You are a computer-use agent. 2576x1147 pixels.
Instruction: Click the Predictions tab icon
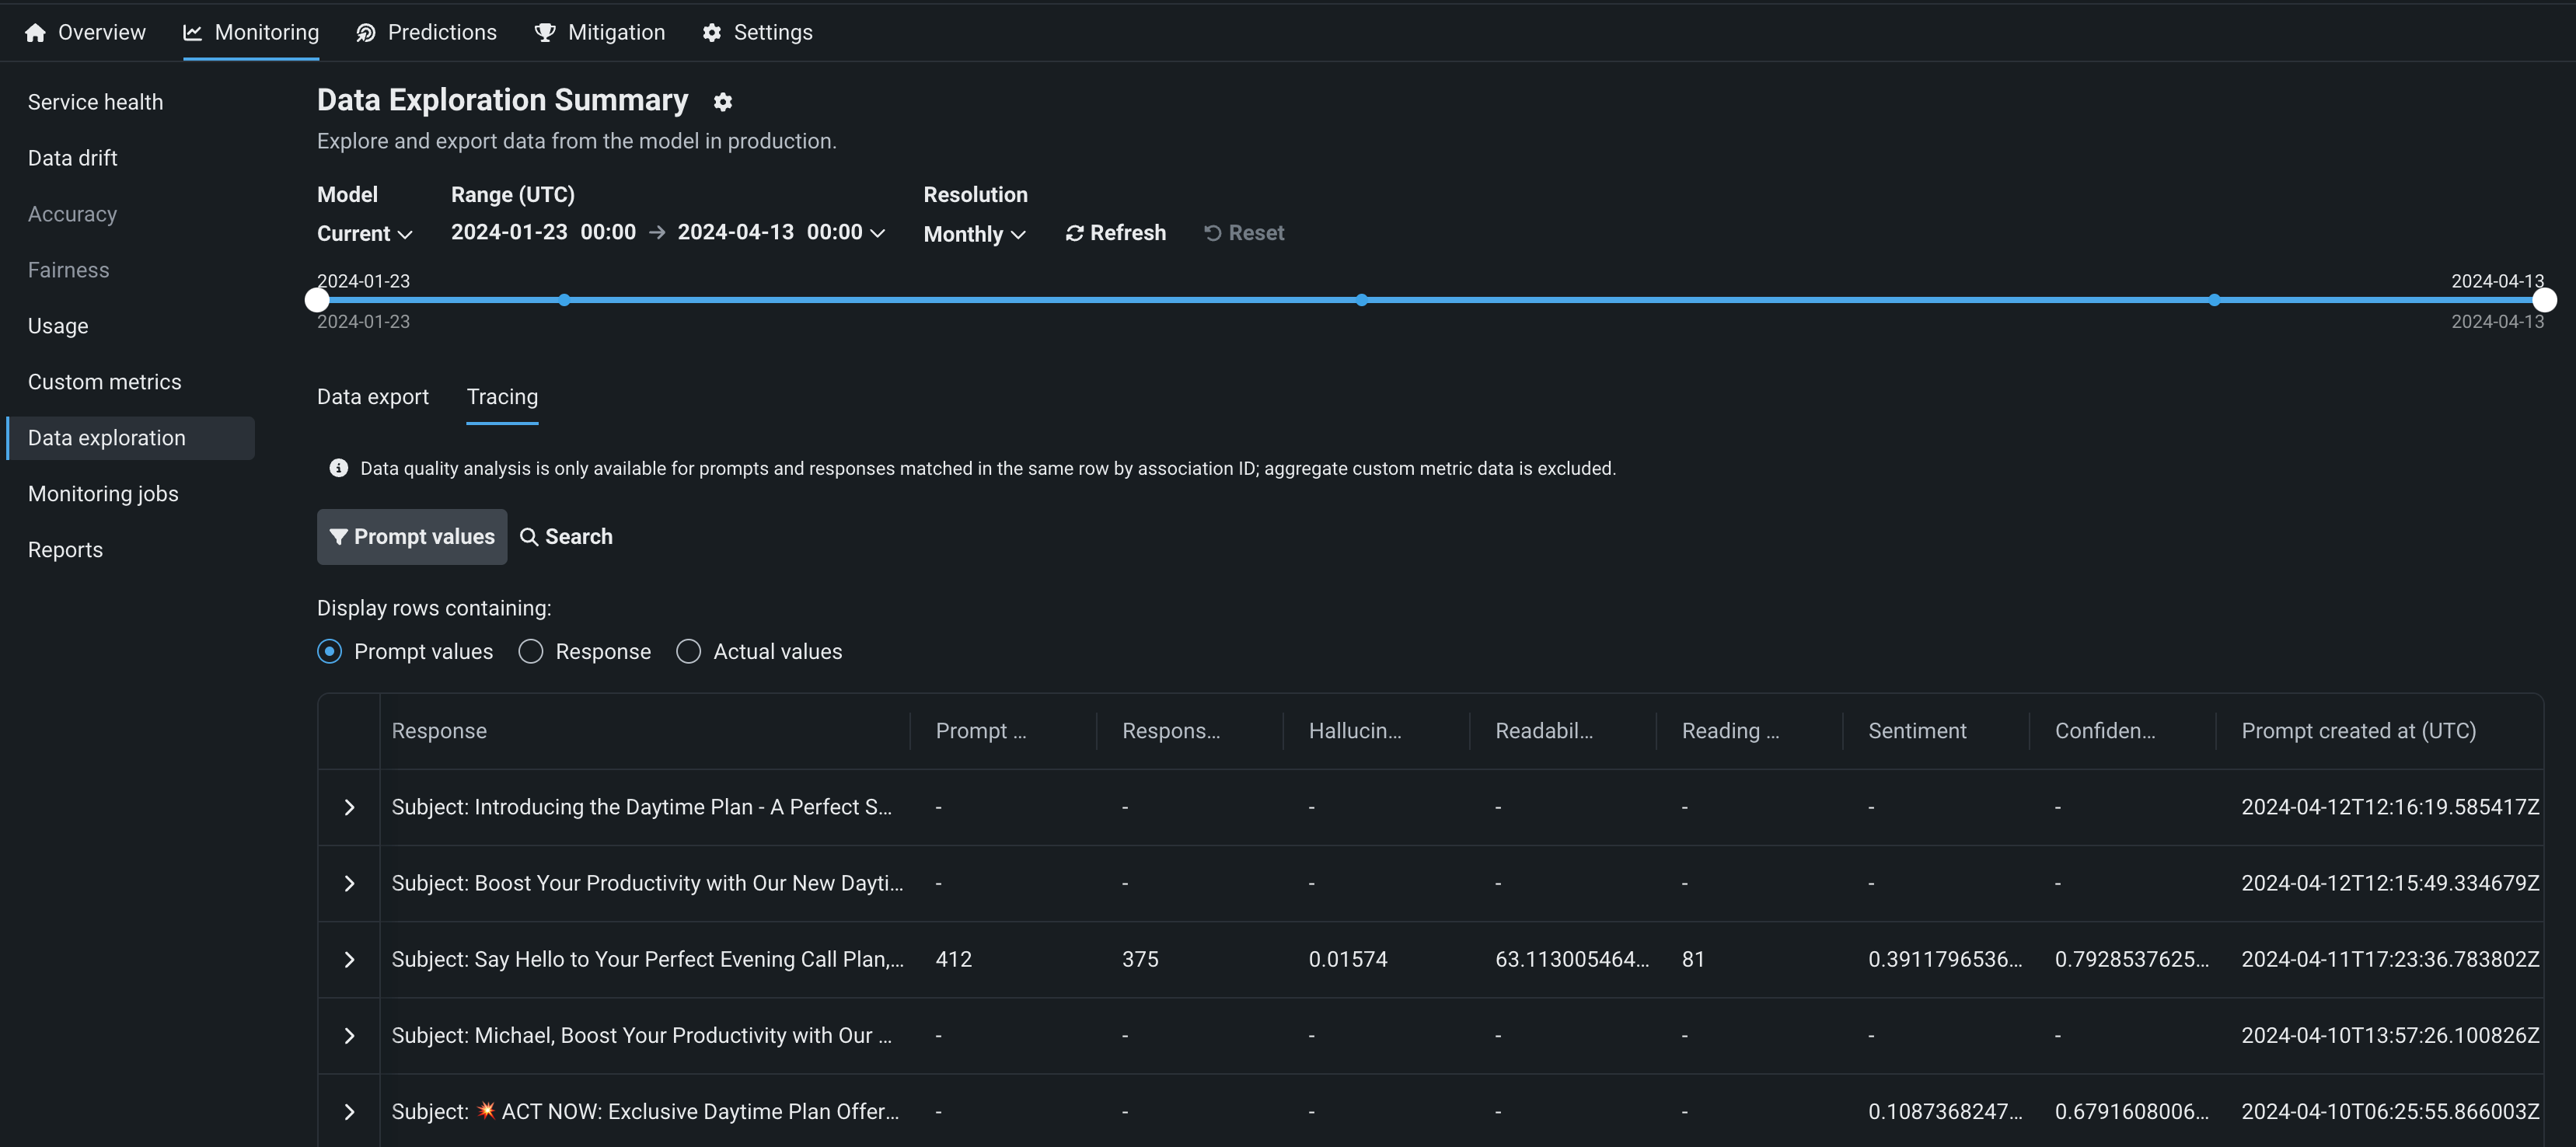pos(366,33)
